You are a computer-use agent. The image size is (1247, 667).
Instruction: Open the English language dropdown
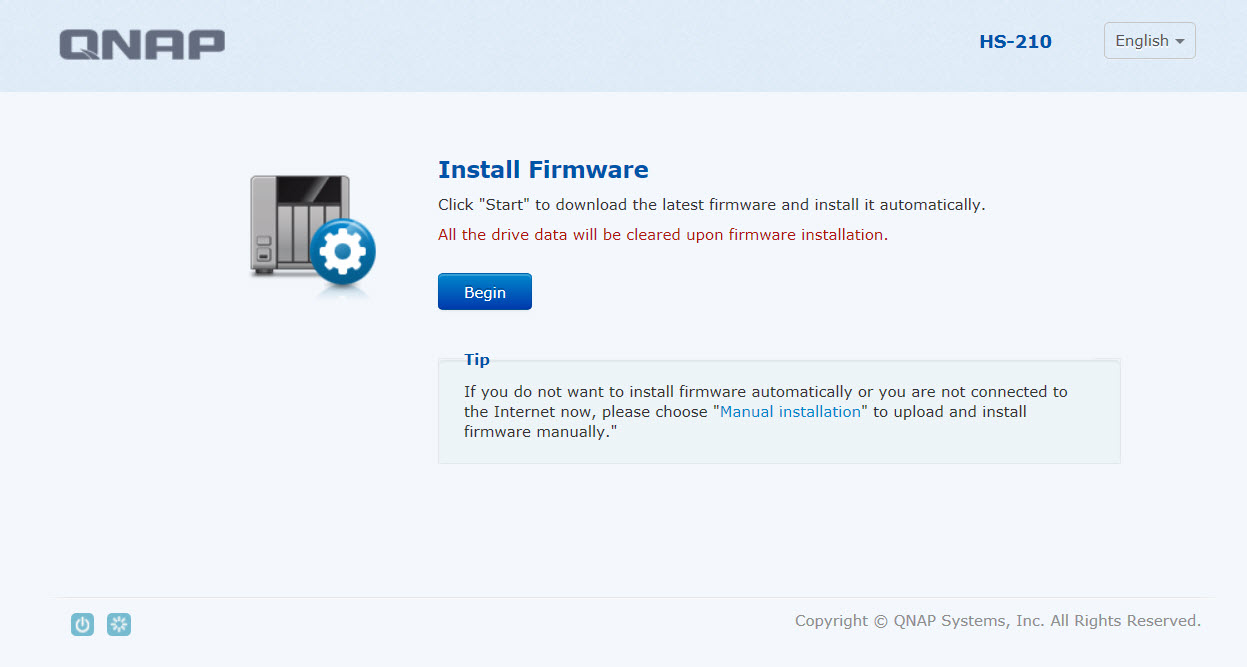tap(1150, 41)
